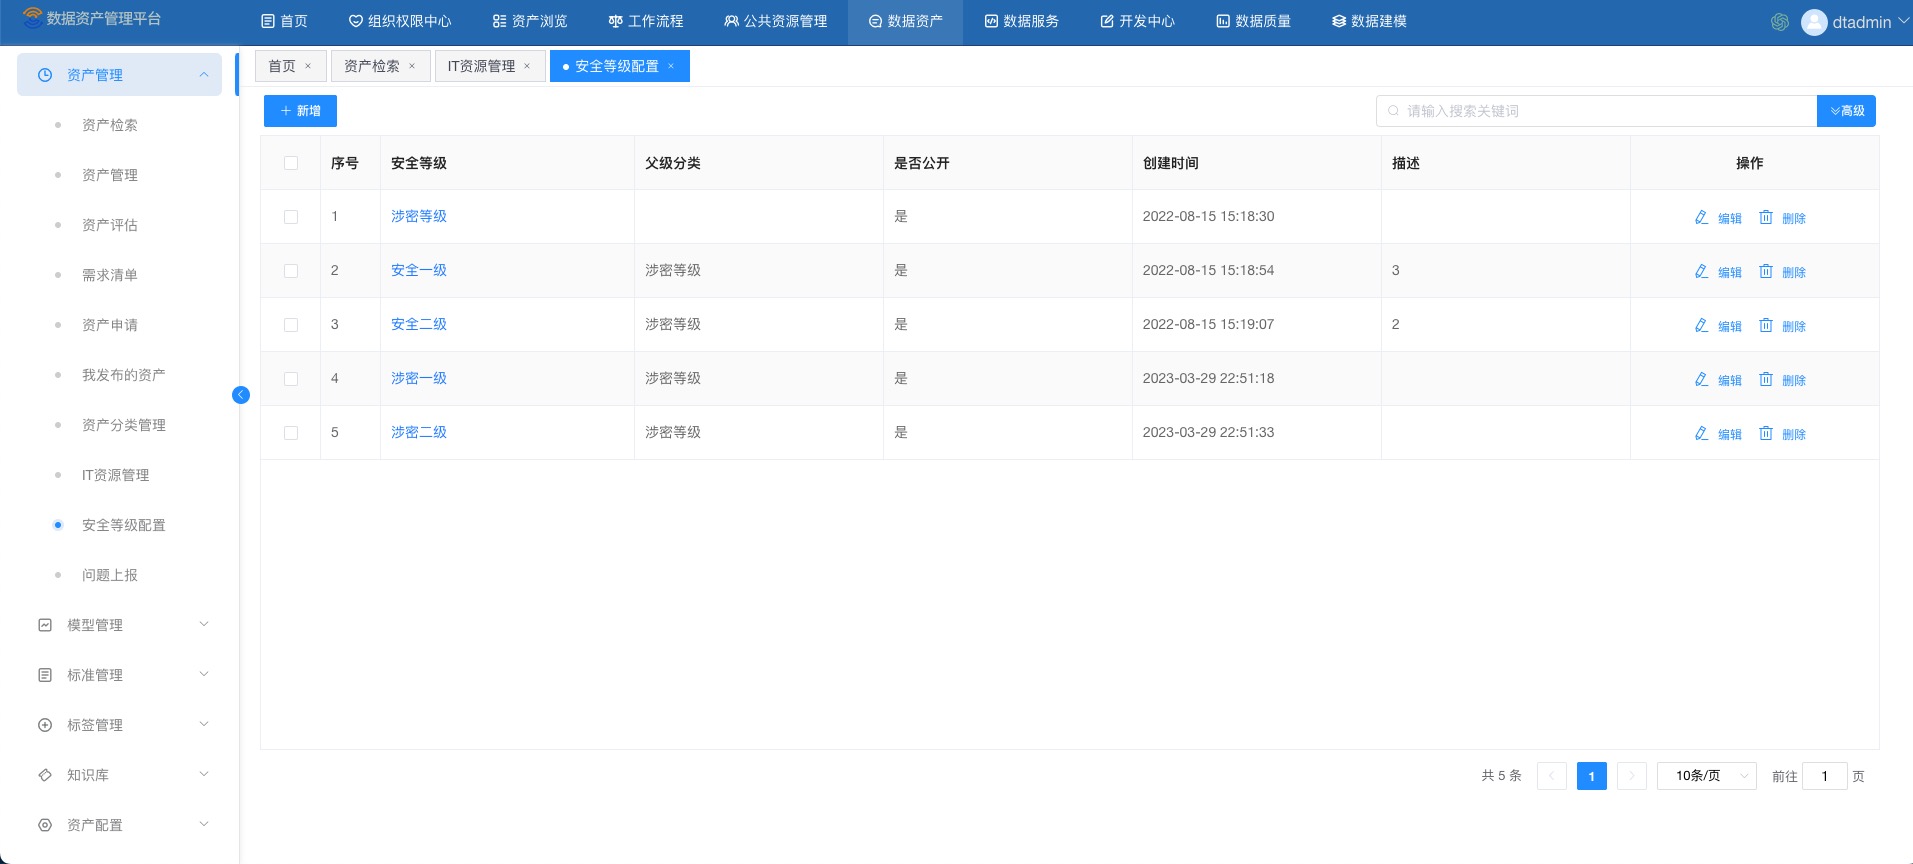The image size is (1913, 864).
Task: Click the trash icon for 涉密二级 row
Action: [x=1766, y=433]
